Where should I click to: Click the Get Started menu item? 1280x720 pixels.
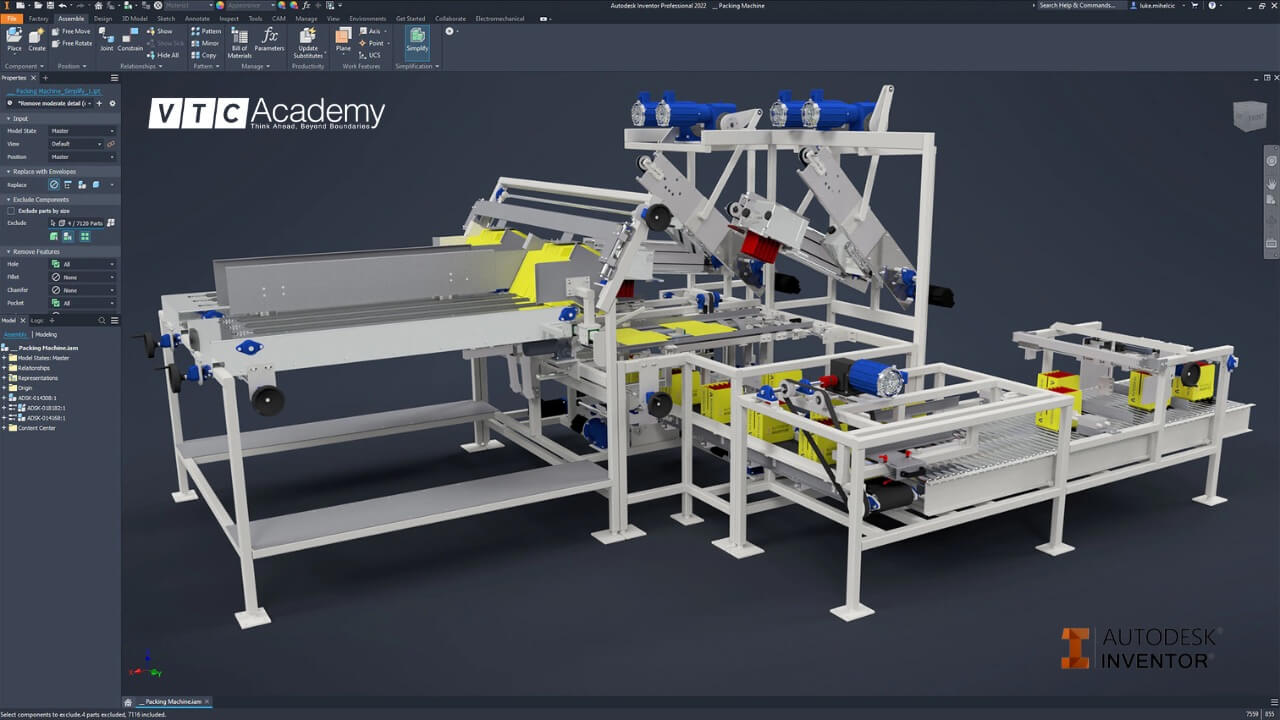pyautogui.click(x=410, y=17)
